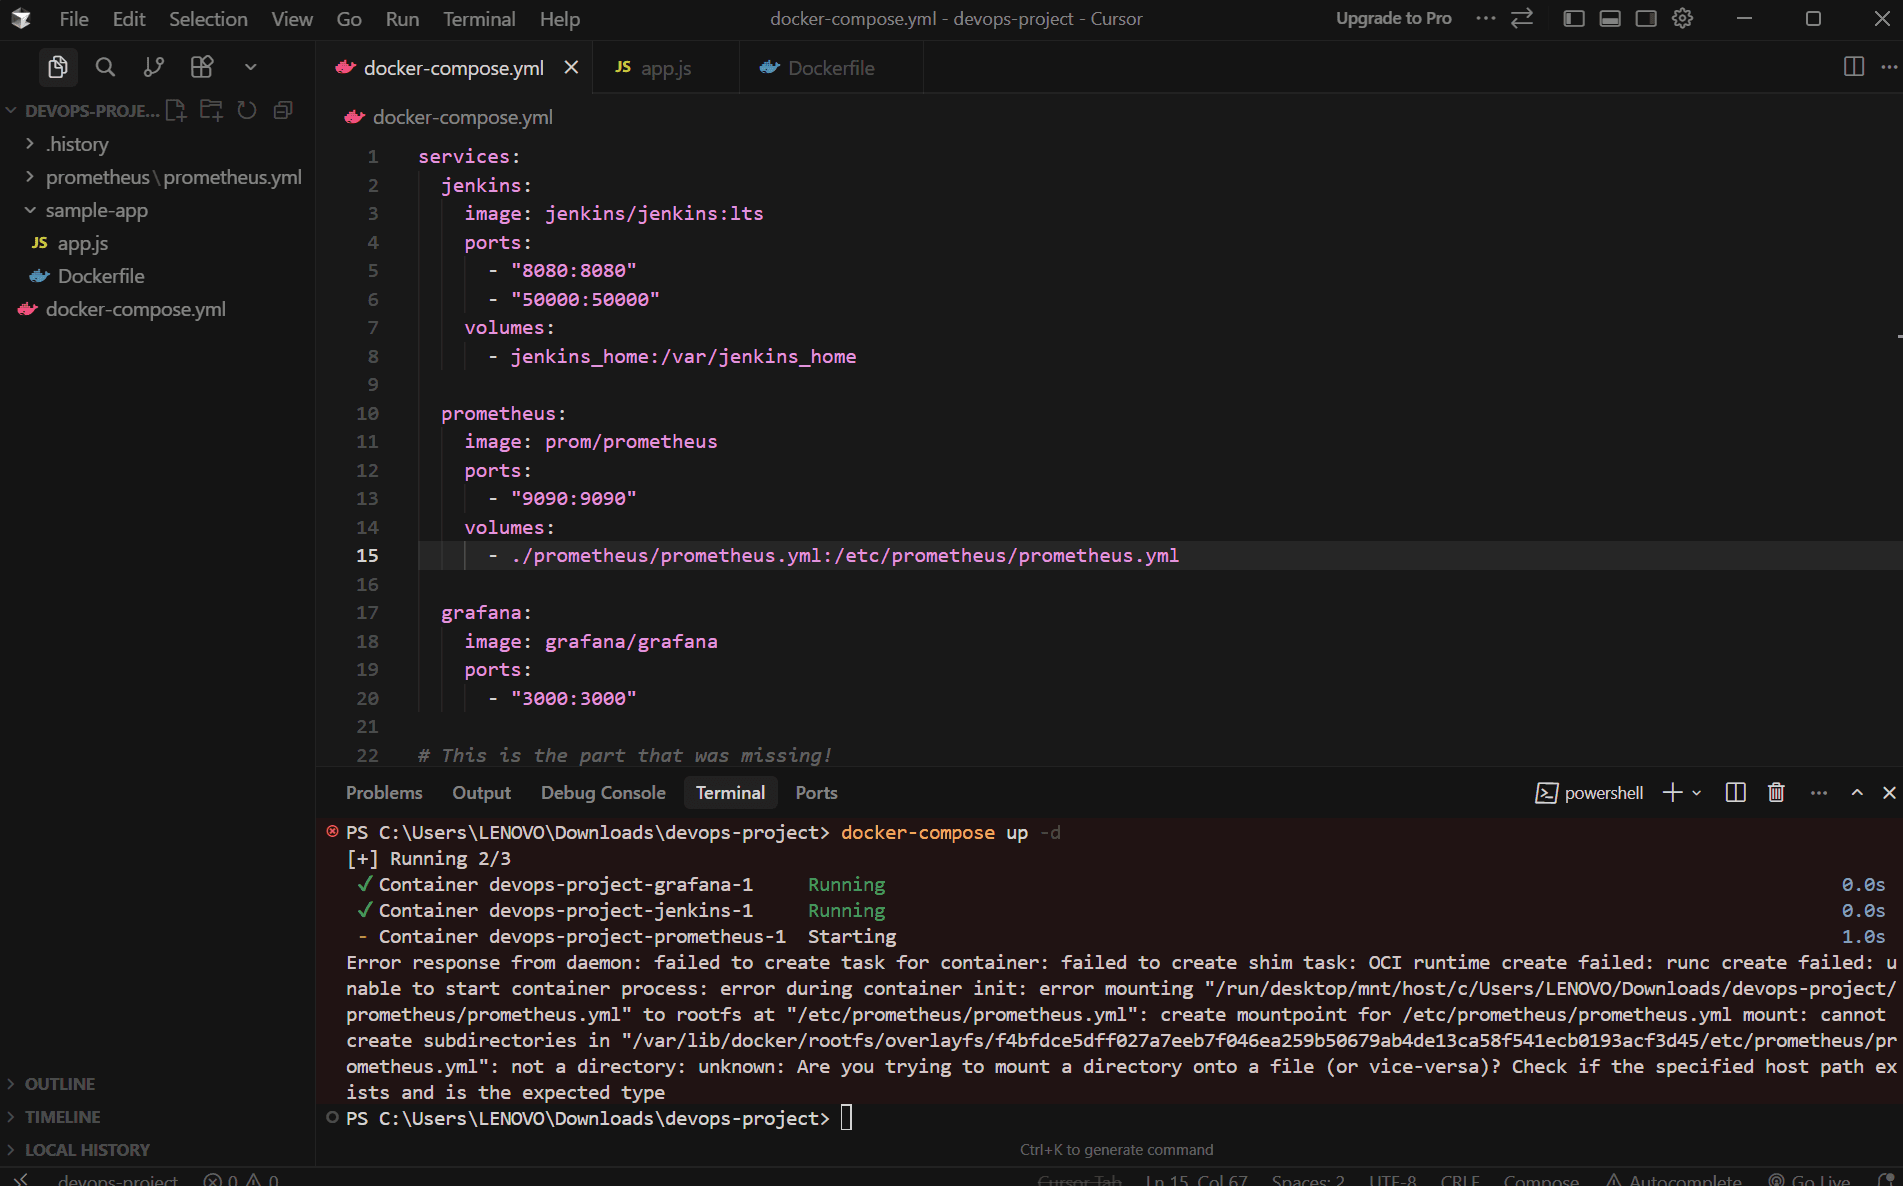Click Upgrade to Pro

click(1393, 19)
